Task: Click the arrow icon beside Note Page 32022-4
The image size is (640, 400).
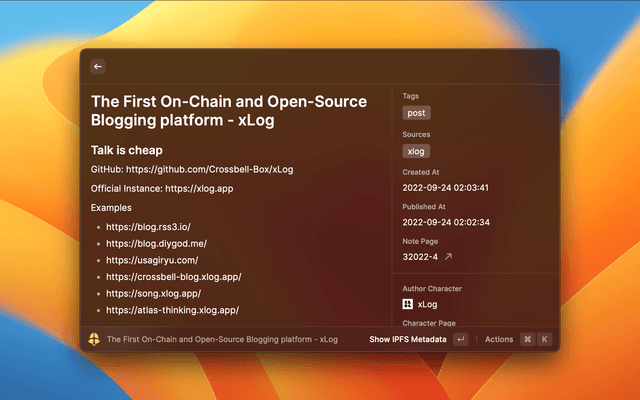Action: click(448, 257)
